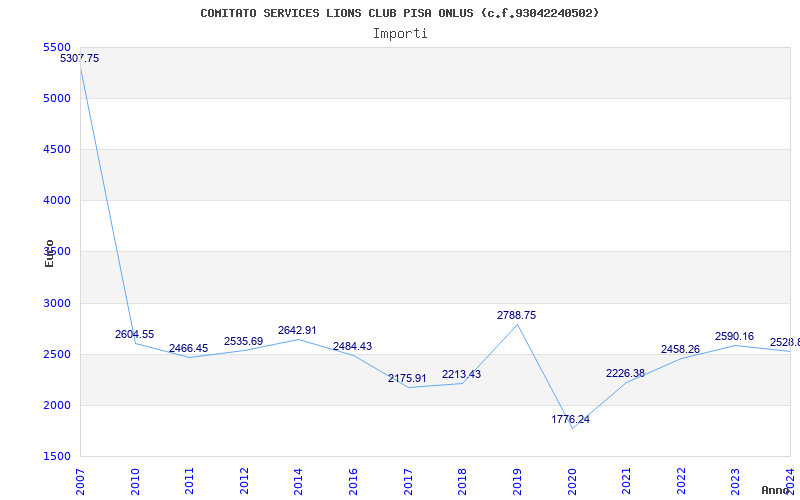Select the data label 5307.75
The height and width of the screenshot is (500, 800).
tap(80, 58)
